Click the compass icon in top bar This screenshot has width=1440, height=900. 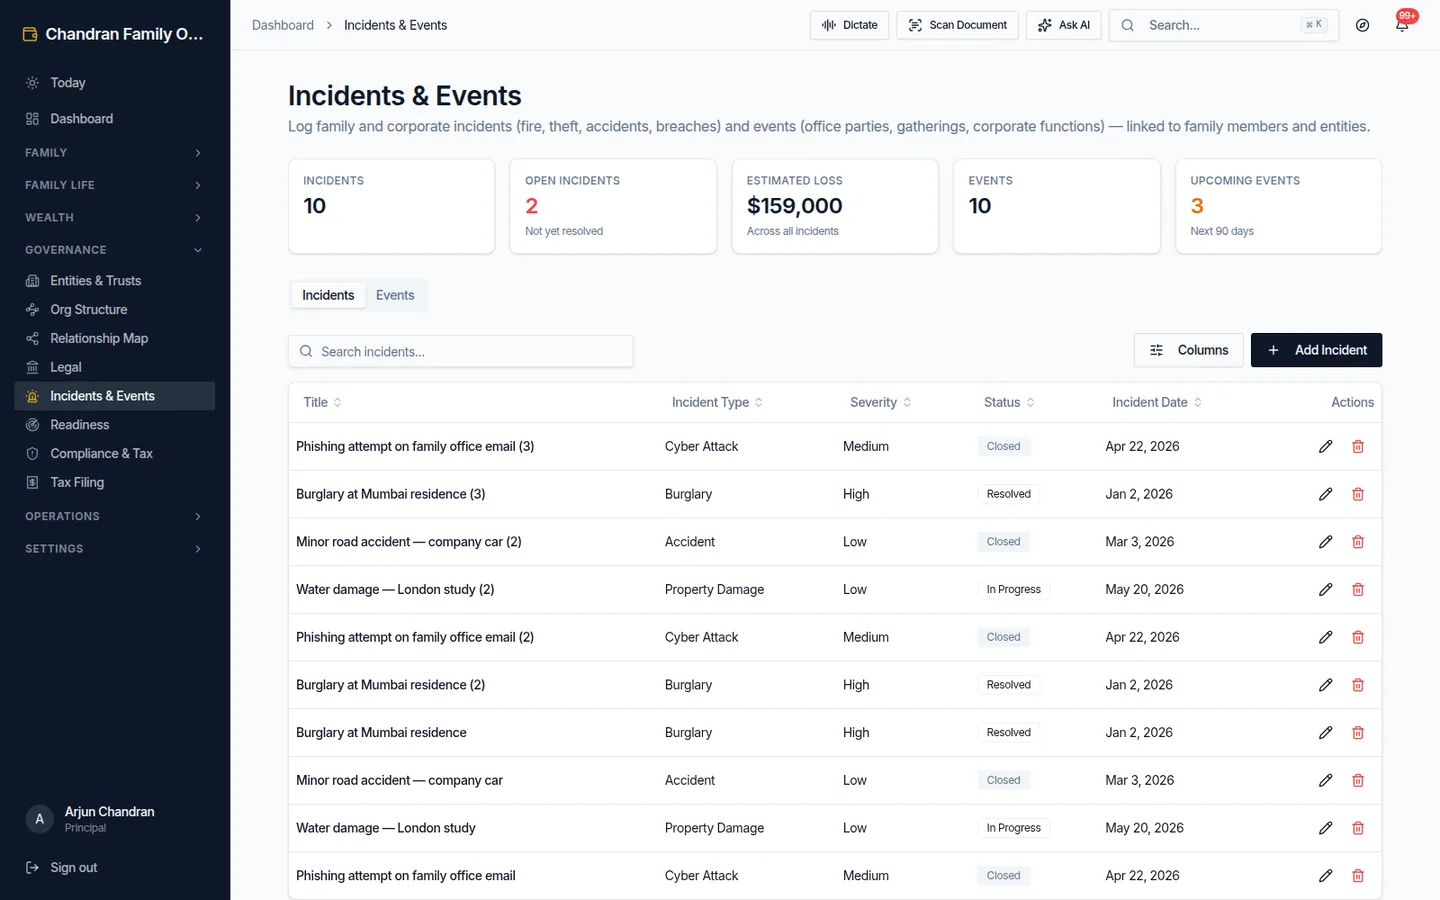pos(1362,25)
